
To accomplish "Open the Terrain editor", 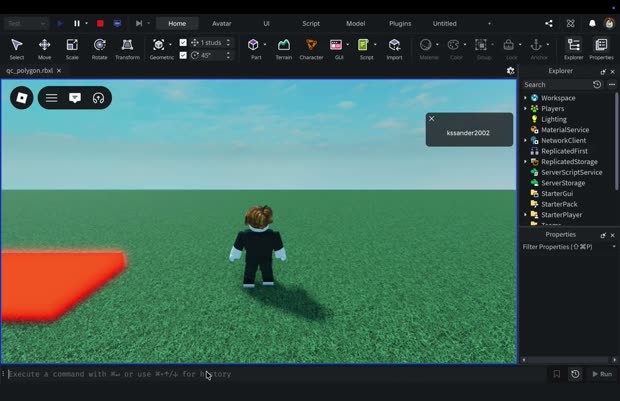I will tap(284, 49).
